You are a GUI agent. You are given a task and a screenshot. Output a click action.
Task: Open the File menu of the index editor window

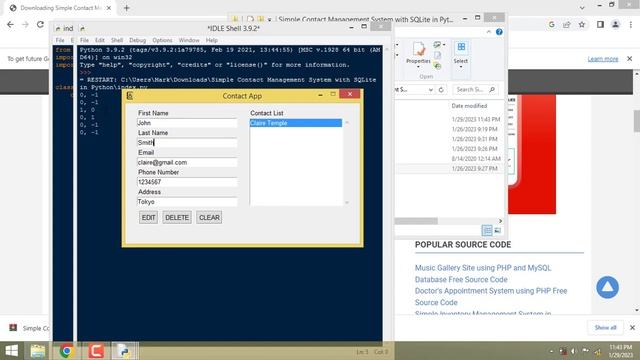60,40
